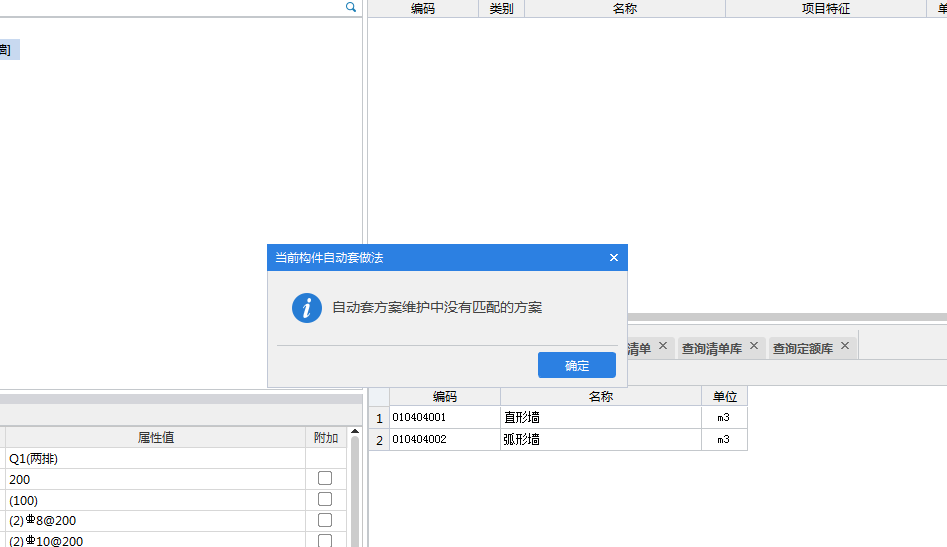Select the 弧形墙 name cell
This screenshot has width=947, height=547.
600,440
